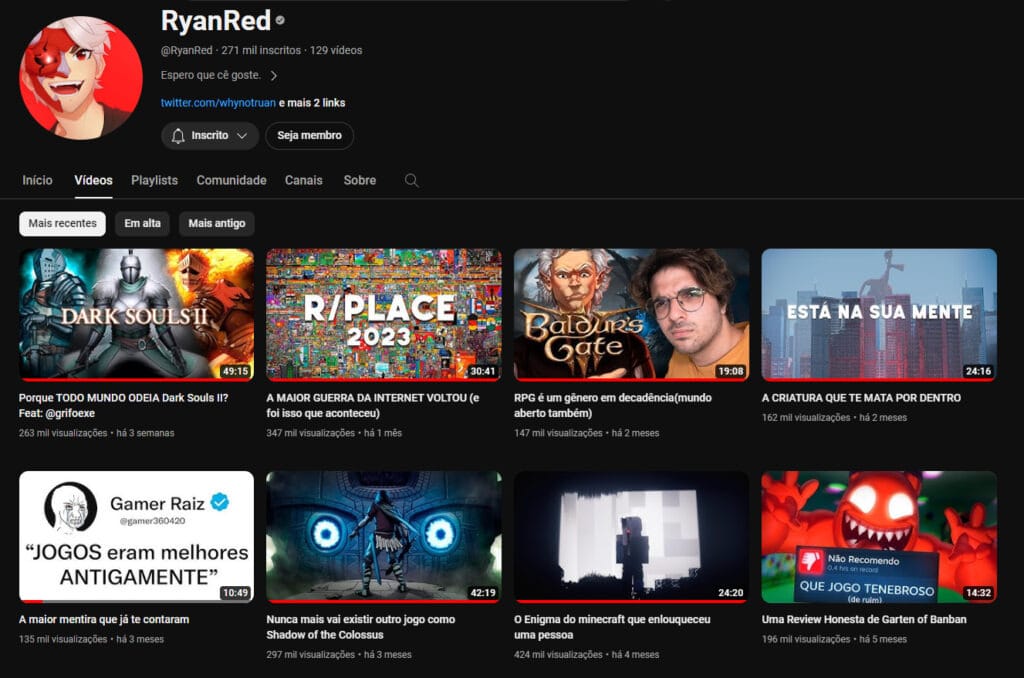
Task: Expand the Inscrito subscription dropdown arrow
Action: point(242,136)
